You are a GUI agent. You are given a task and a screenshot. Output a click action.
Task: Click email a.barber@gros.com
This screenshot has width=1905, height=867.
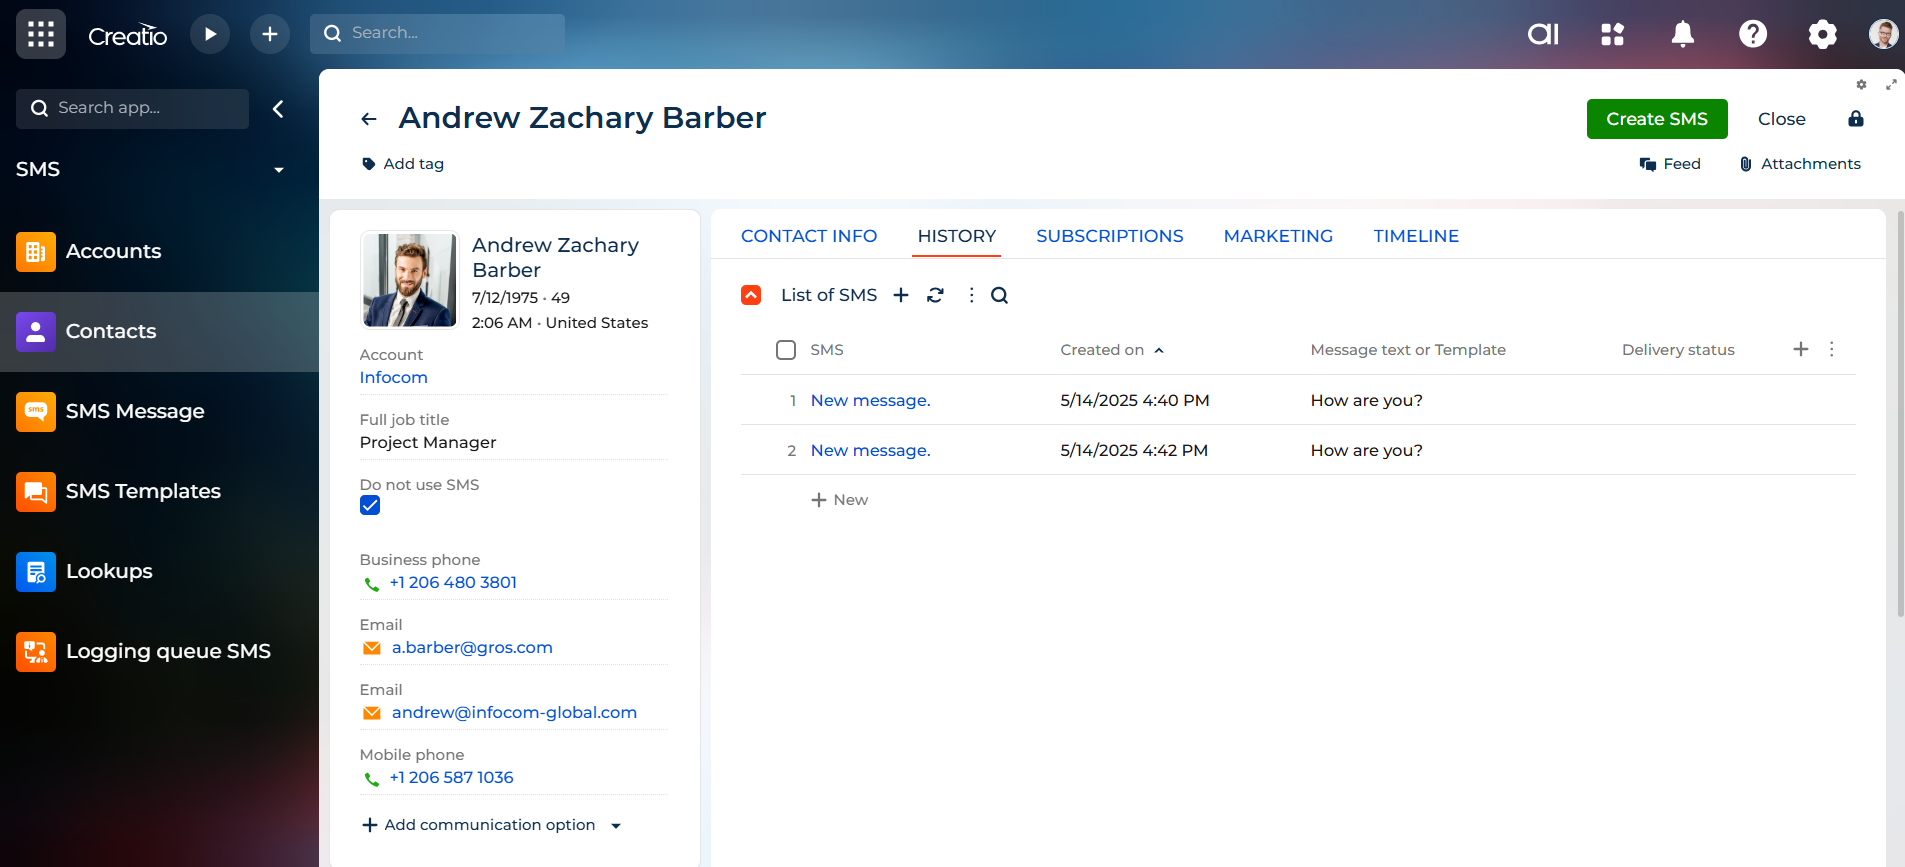[x=472, y=648]
